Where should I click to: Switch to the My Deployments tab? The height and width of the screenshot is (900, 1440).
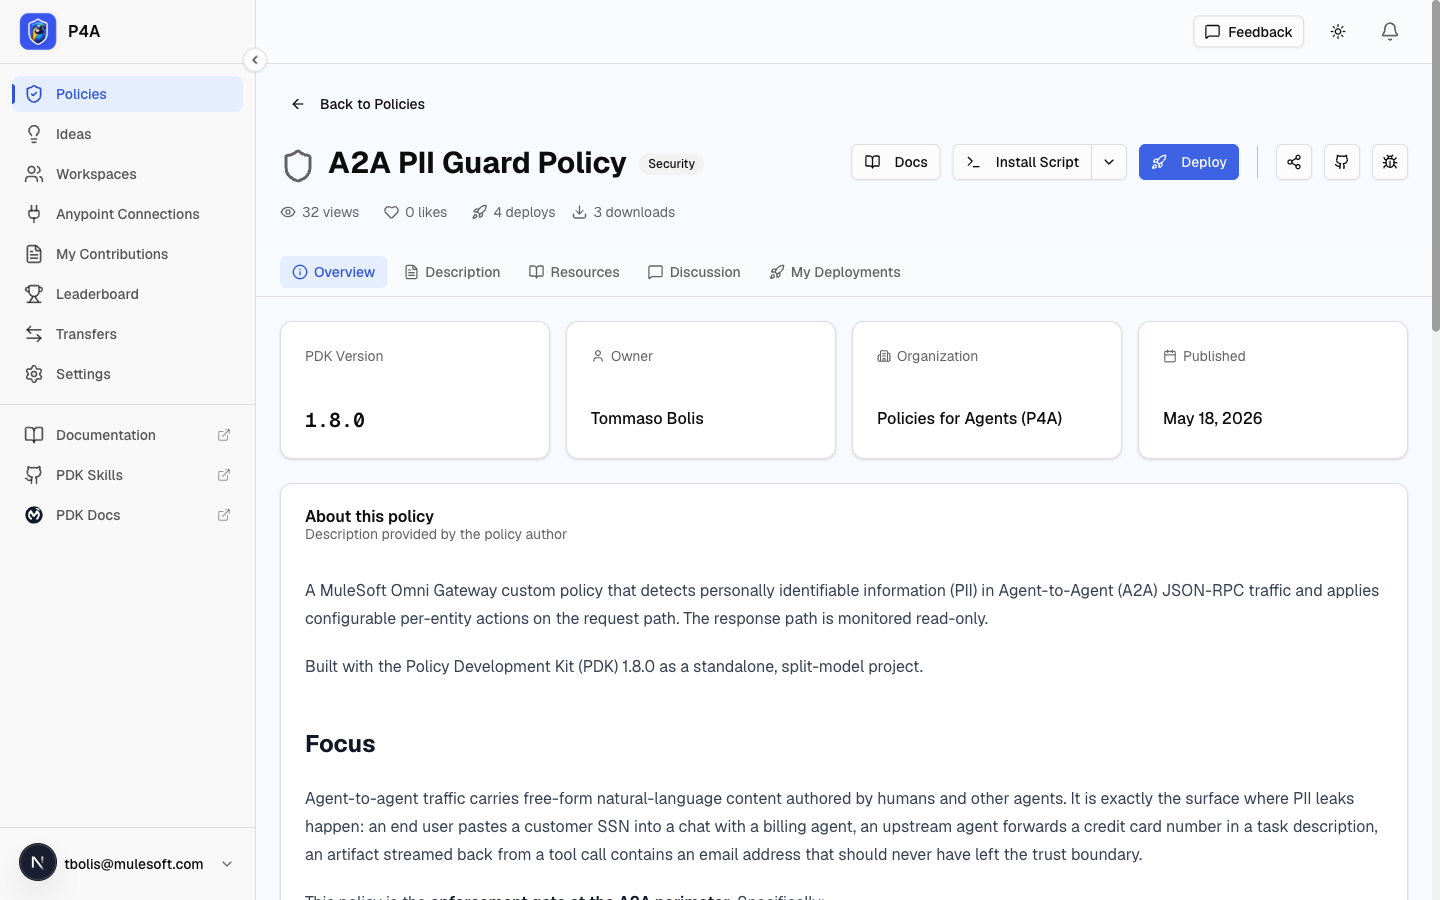(835, 272)
